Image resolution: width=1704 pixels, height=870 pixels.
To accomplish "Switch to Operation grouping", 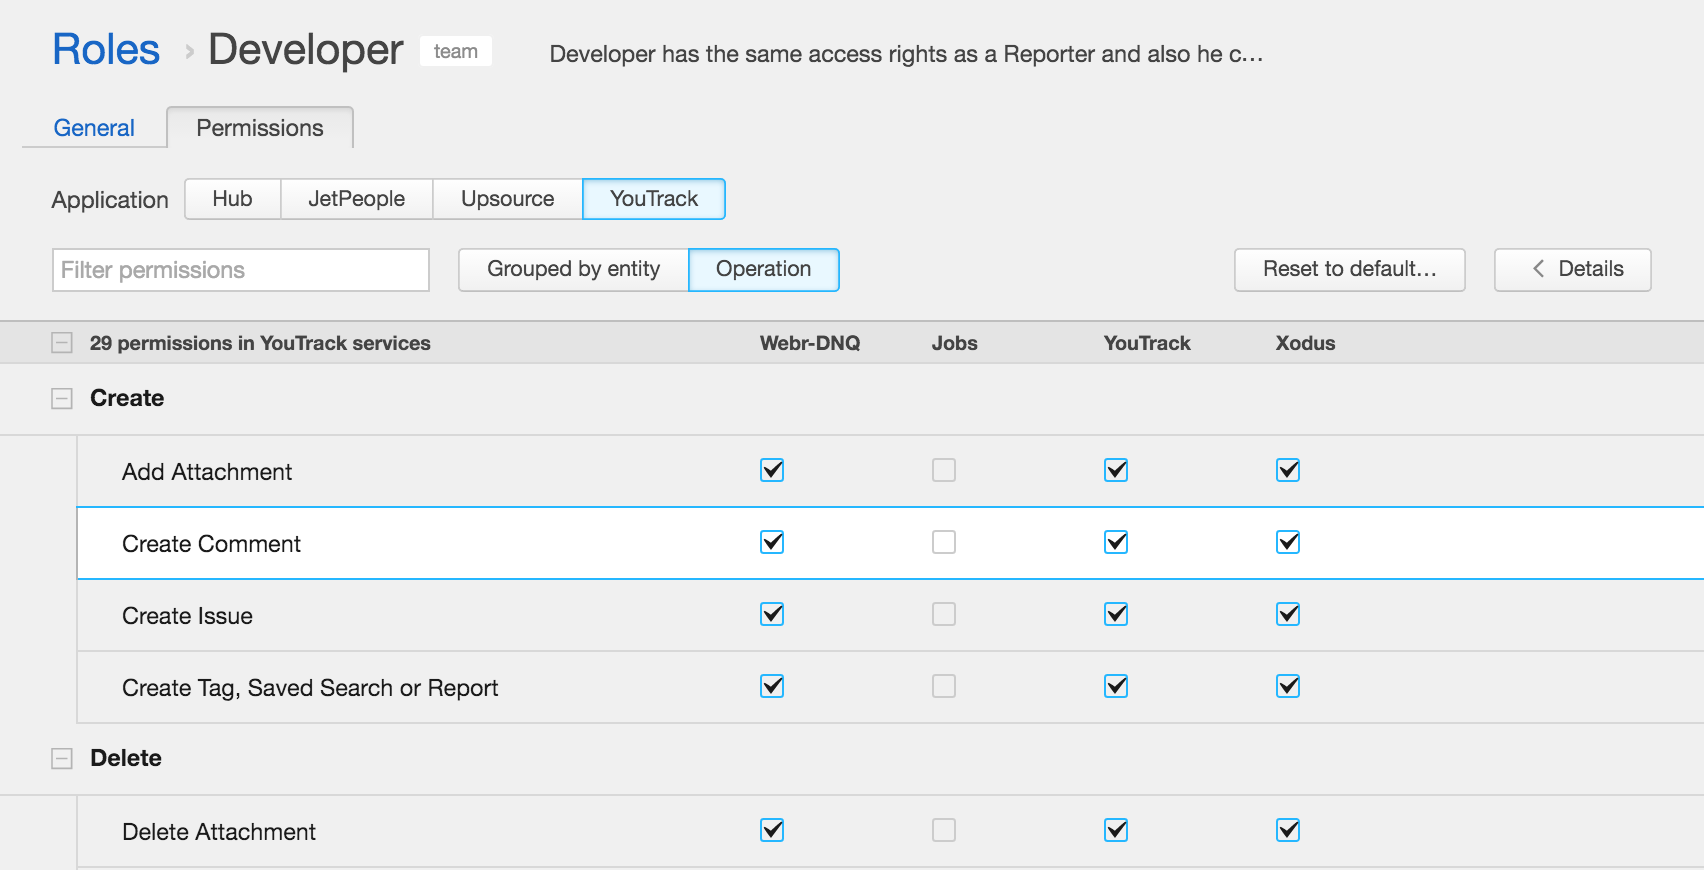I will [x=764, y=270].
